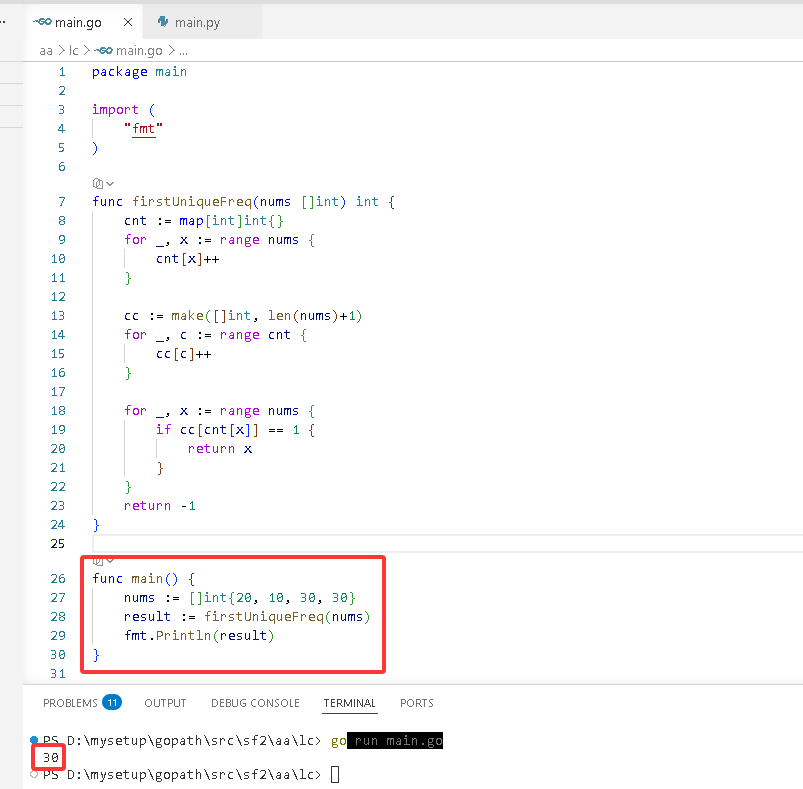Close the main.go editor tab
The image size is (803, 789).
(x=128, y=22)
